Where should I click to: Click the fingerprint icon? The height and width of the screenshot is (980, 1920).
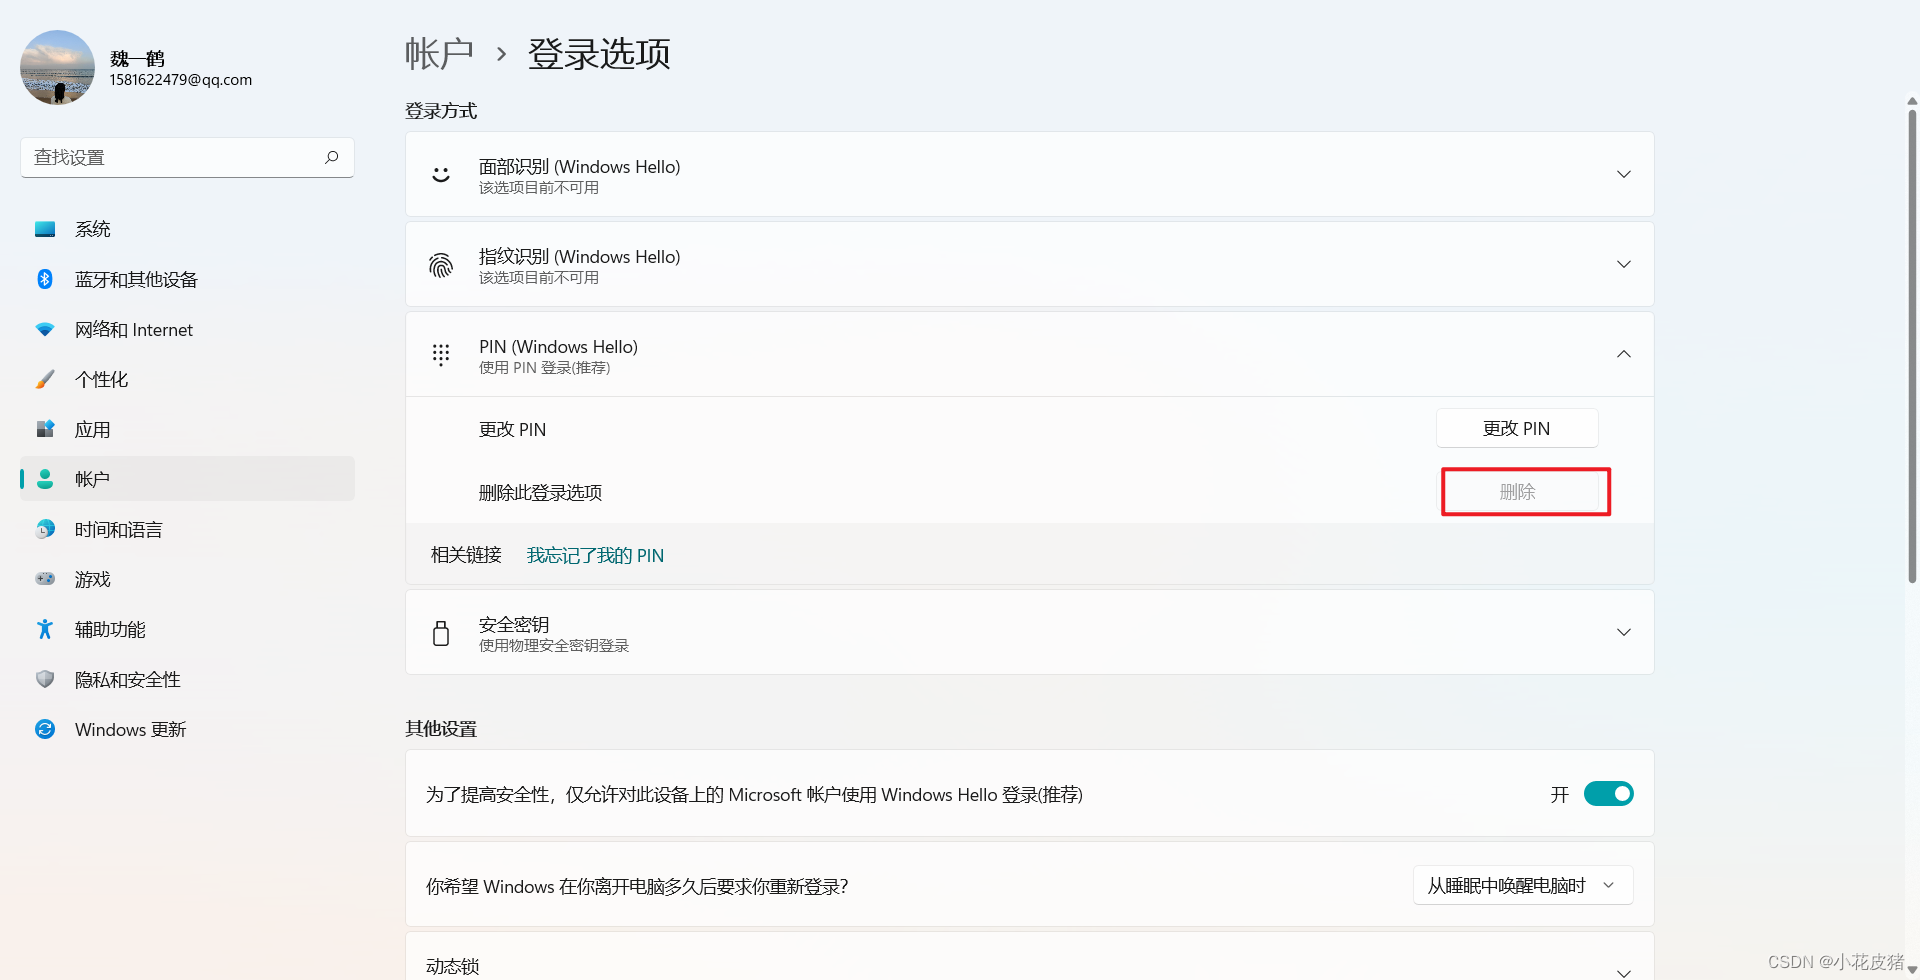point(441,265)
